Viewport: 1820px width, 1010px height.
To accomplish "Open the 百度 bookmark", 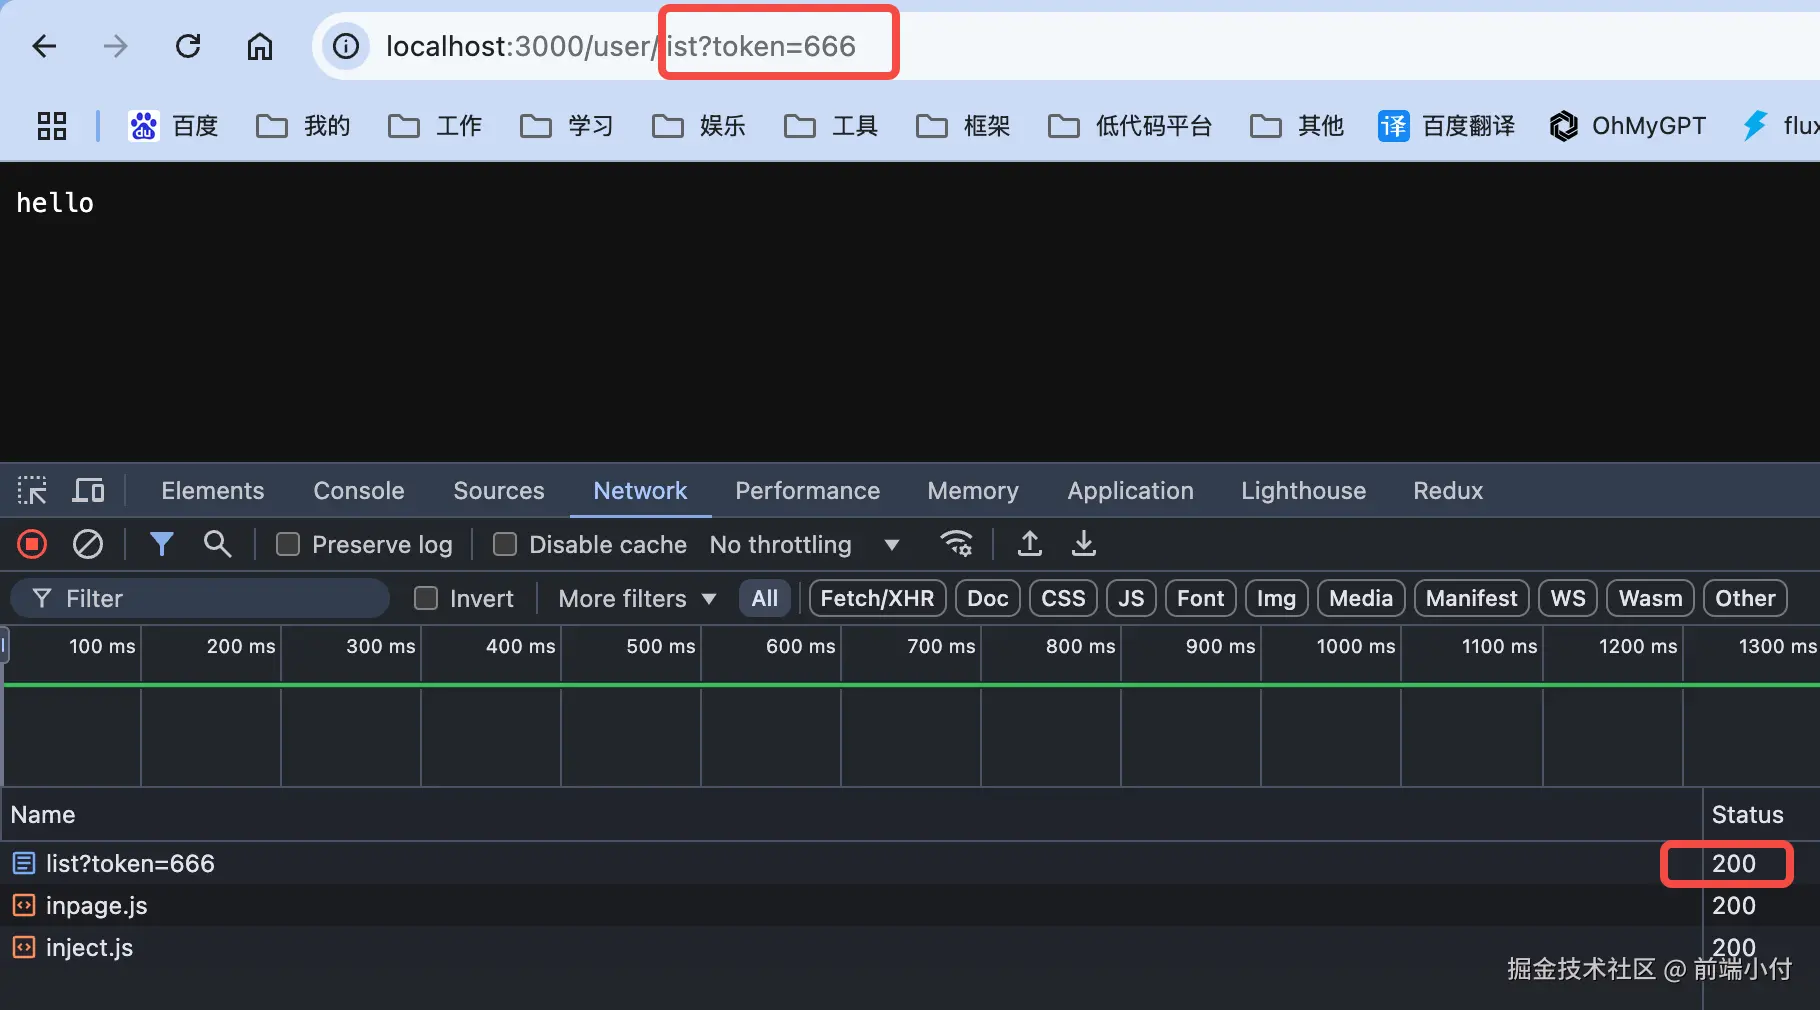I will coord(174,126).
